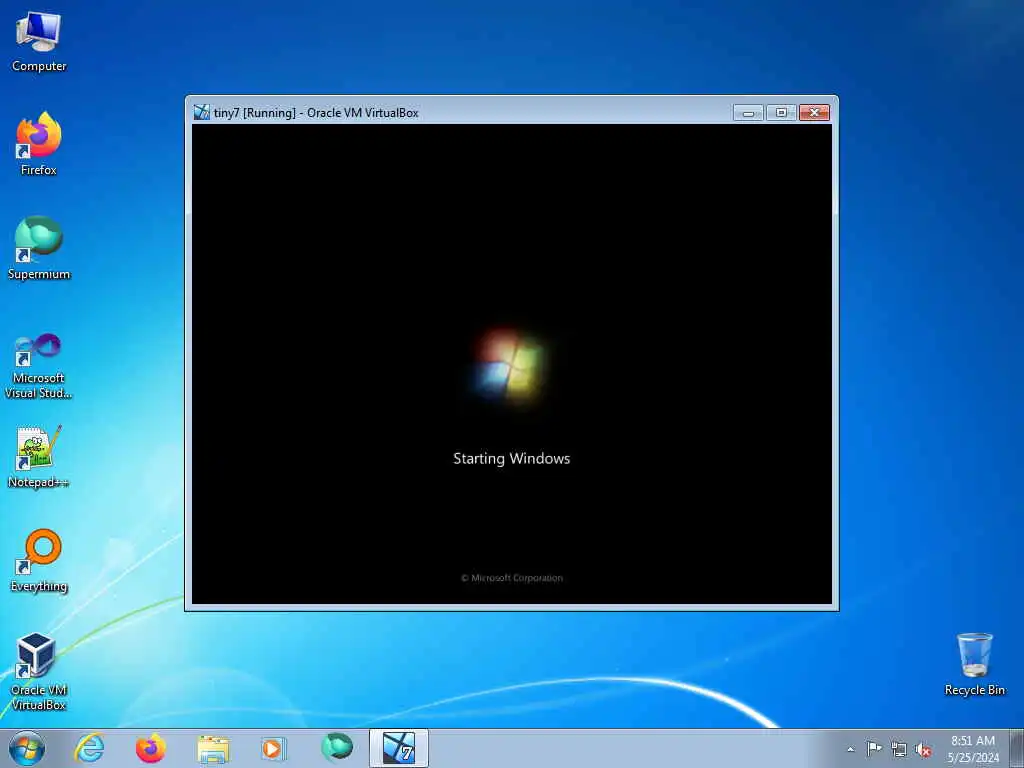Screen dimensions: 1024x768
Task: Minimize the tiny7 VirtualBox window
Action: tap(748, 113)
